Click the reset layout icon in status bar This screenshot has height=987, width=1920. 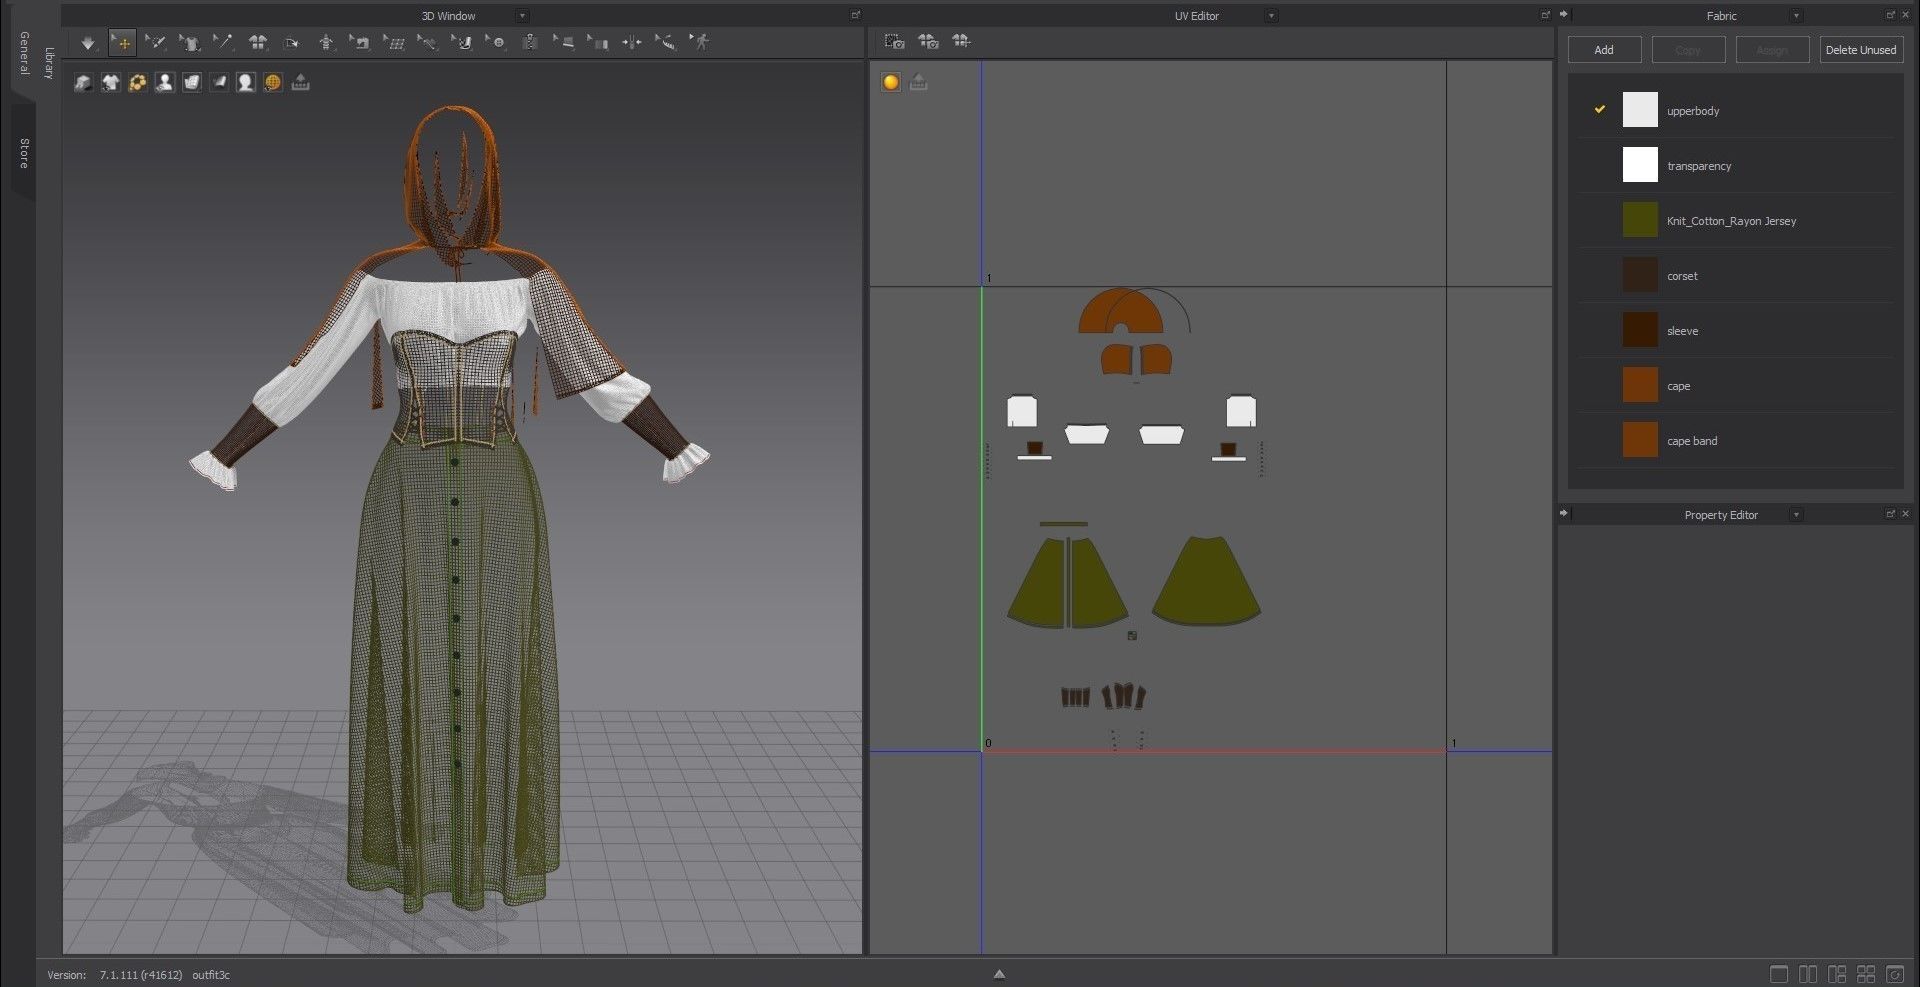point(1895,974)
